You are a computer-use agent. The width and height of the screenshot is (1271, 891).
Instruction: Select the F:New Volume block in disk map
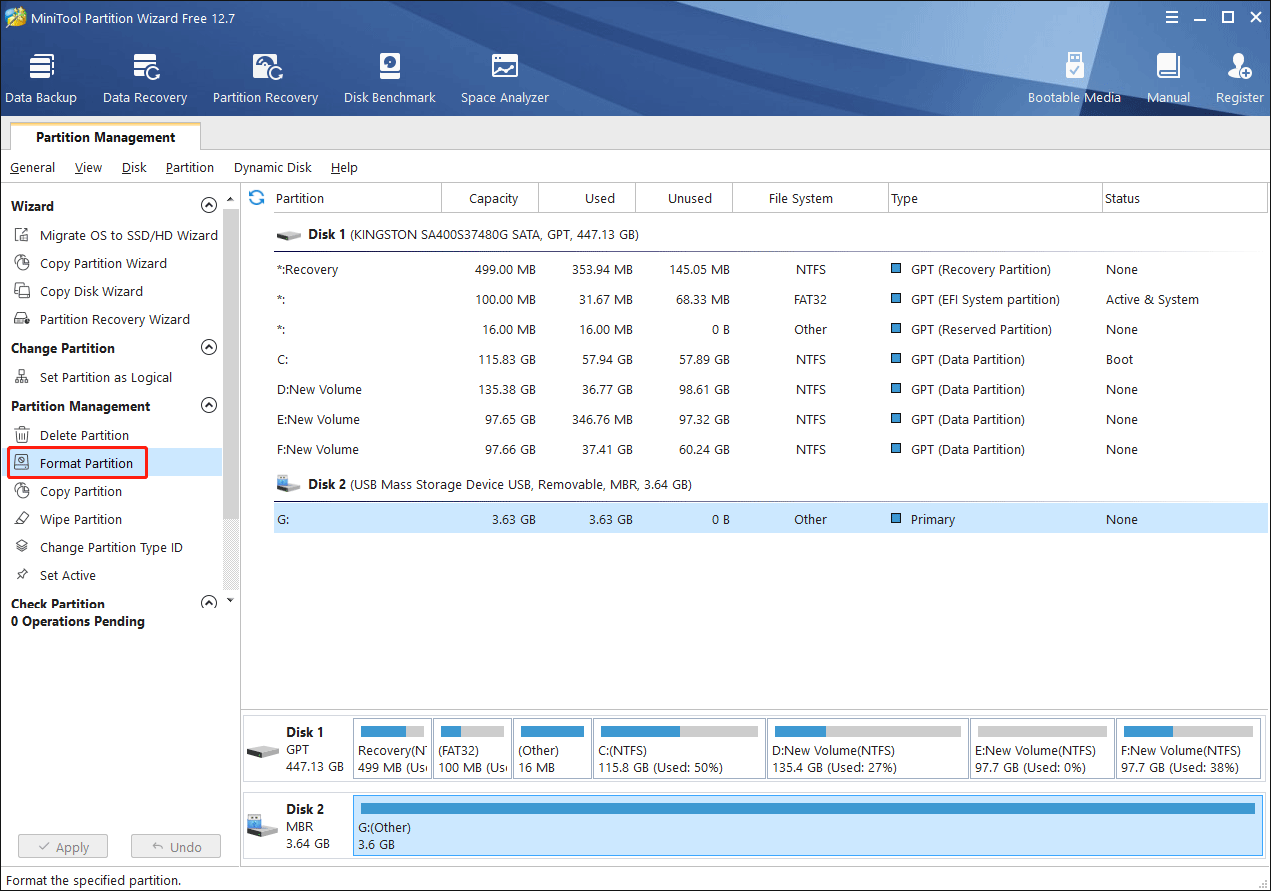(x=1189, y=749)
